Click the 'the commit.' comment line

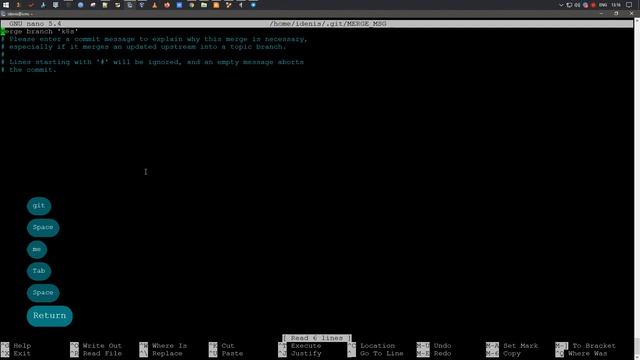29,70
